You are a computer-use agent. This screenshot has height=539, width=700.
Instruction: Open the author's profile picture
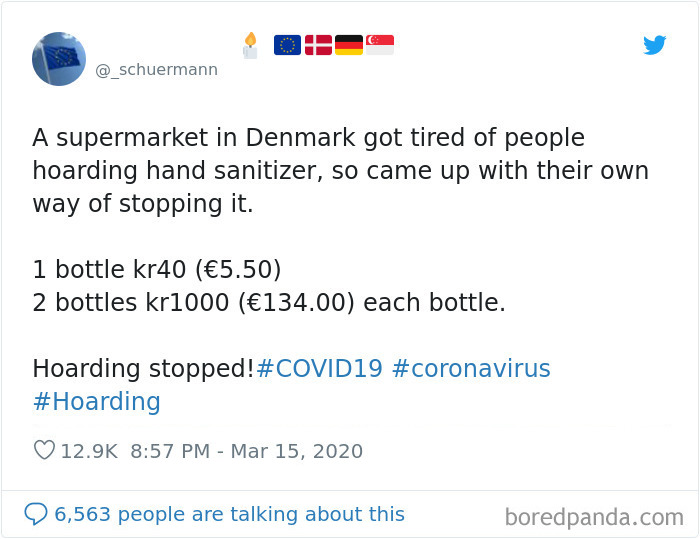59,58
